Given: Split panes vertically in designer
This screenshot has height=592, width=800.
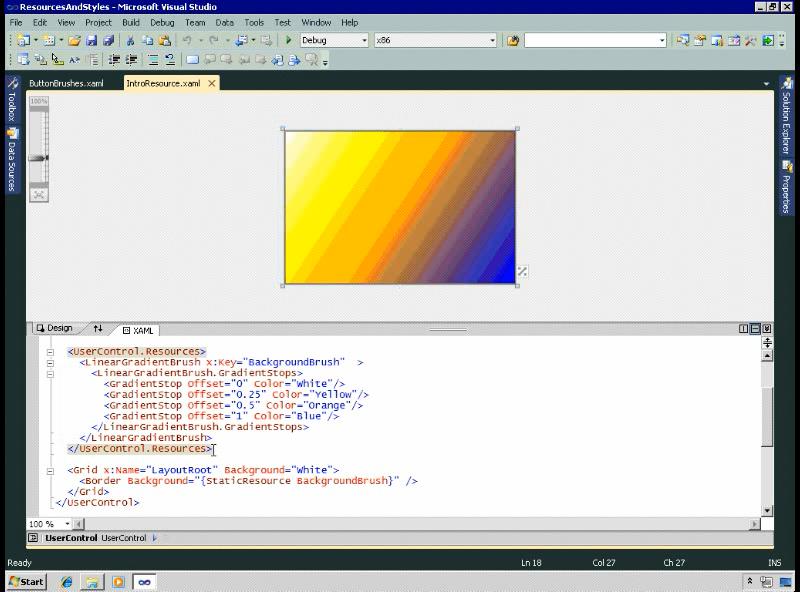Looking at the screenshot, I should coord(743,329).
